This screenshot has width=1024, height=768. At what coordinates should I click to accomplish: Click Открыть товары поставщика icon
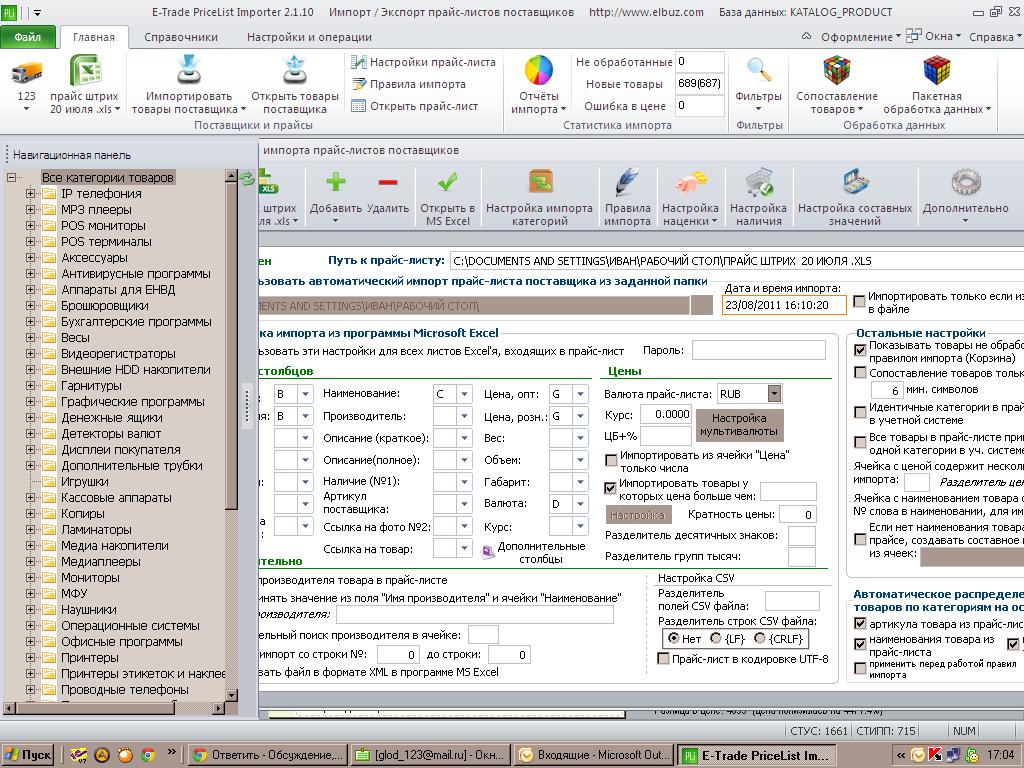point(295,71)
